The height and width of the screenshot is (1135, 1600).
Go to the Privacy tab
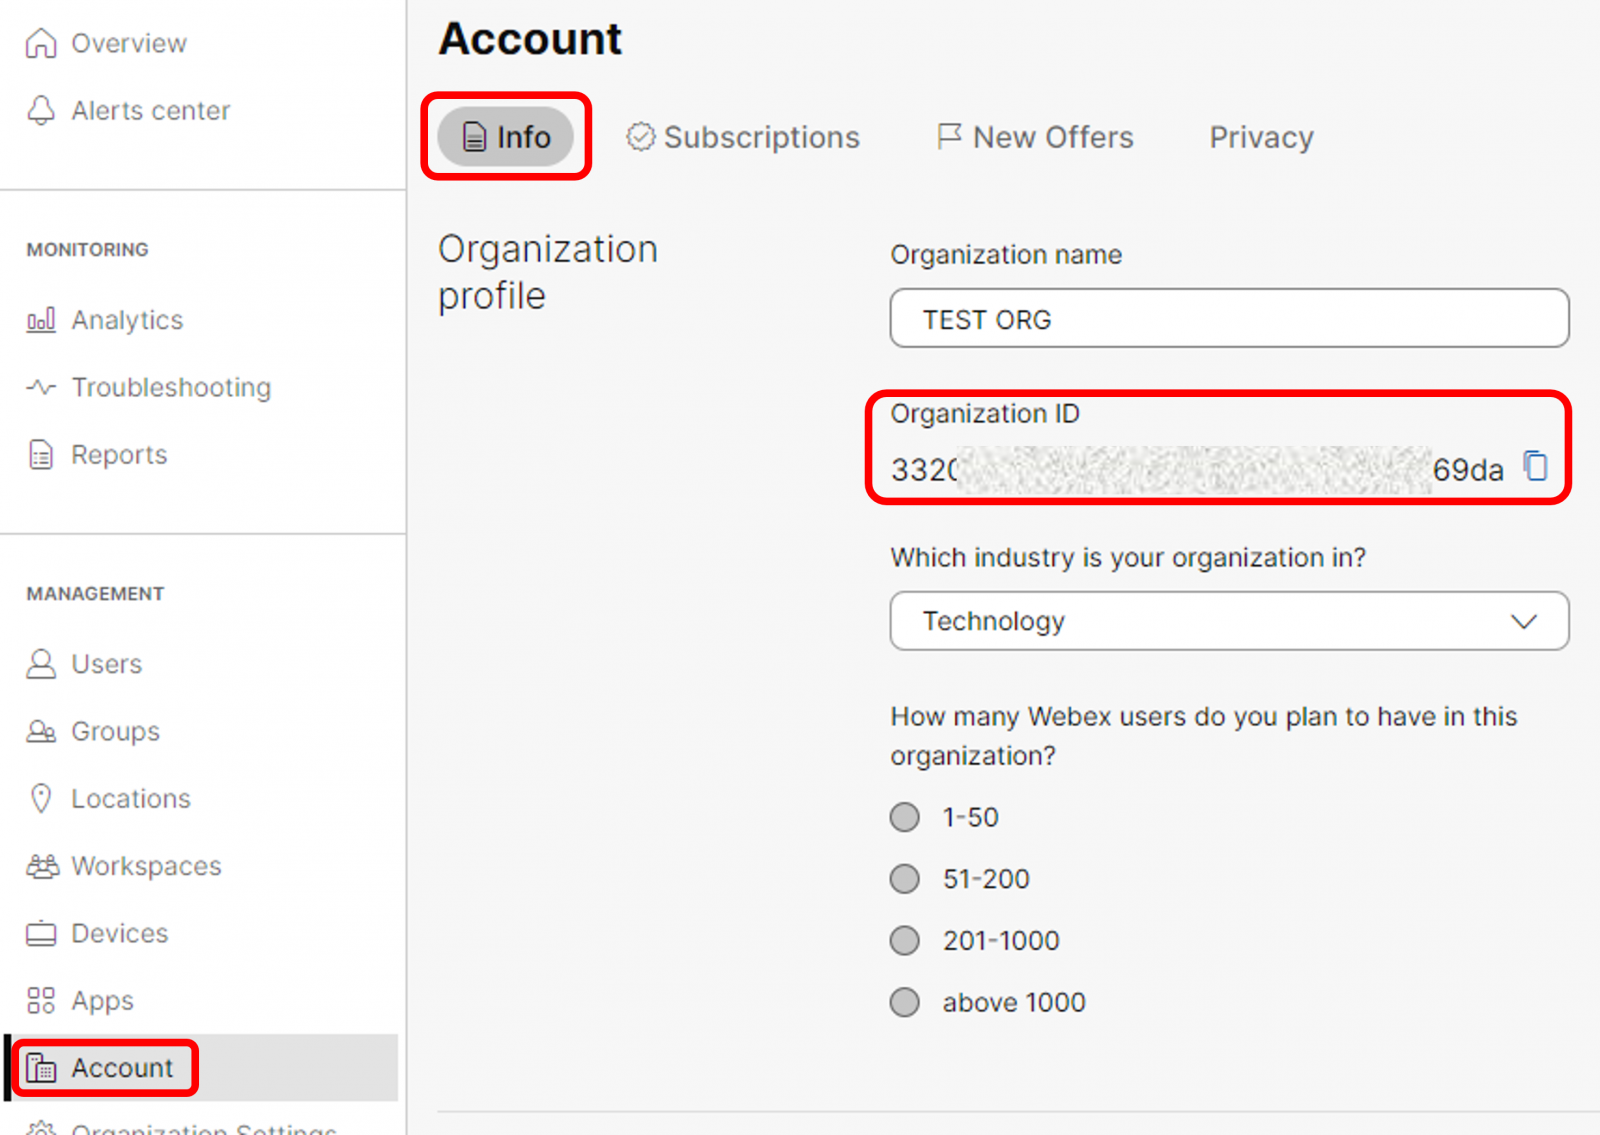[x=1261, y=137]
